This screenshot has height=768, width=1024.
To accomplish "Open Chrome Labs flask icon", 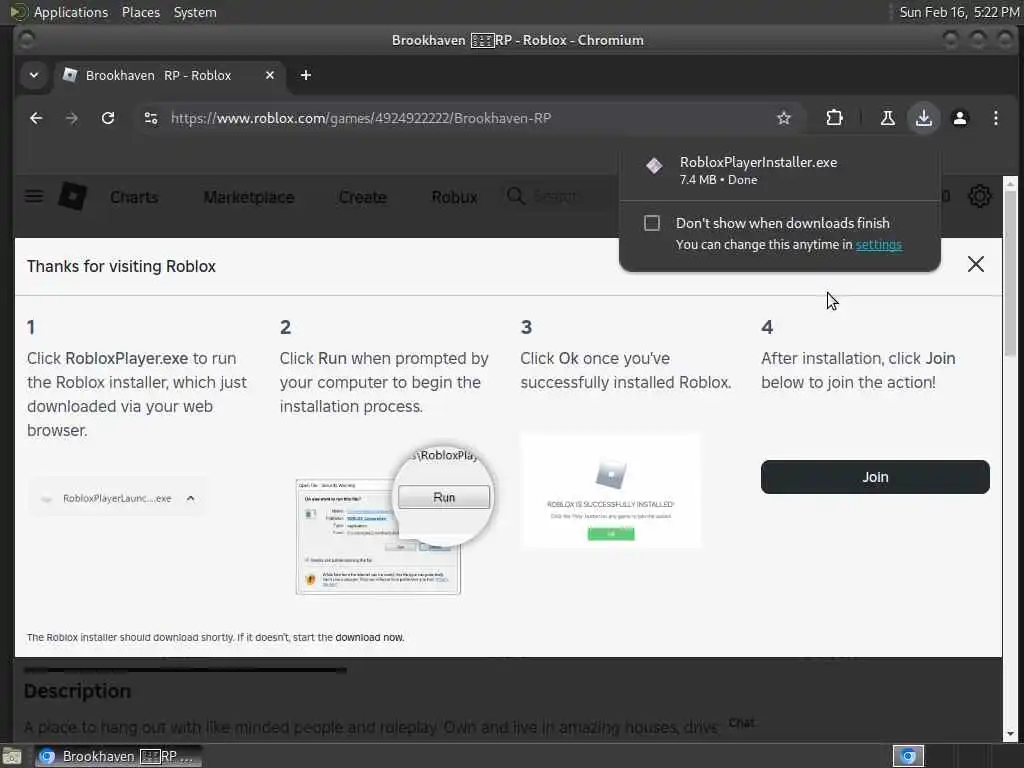I will [888, 118].
